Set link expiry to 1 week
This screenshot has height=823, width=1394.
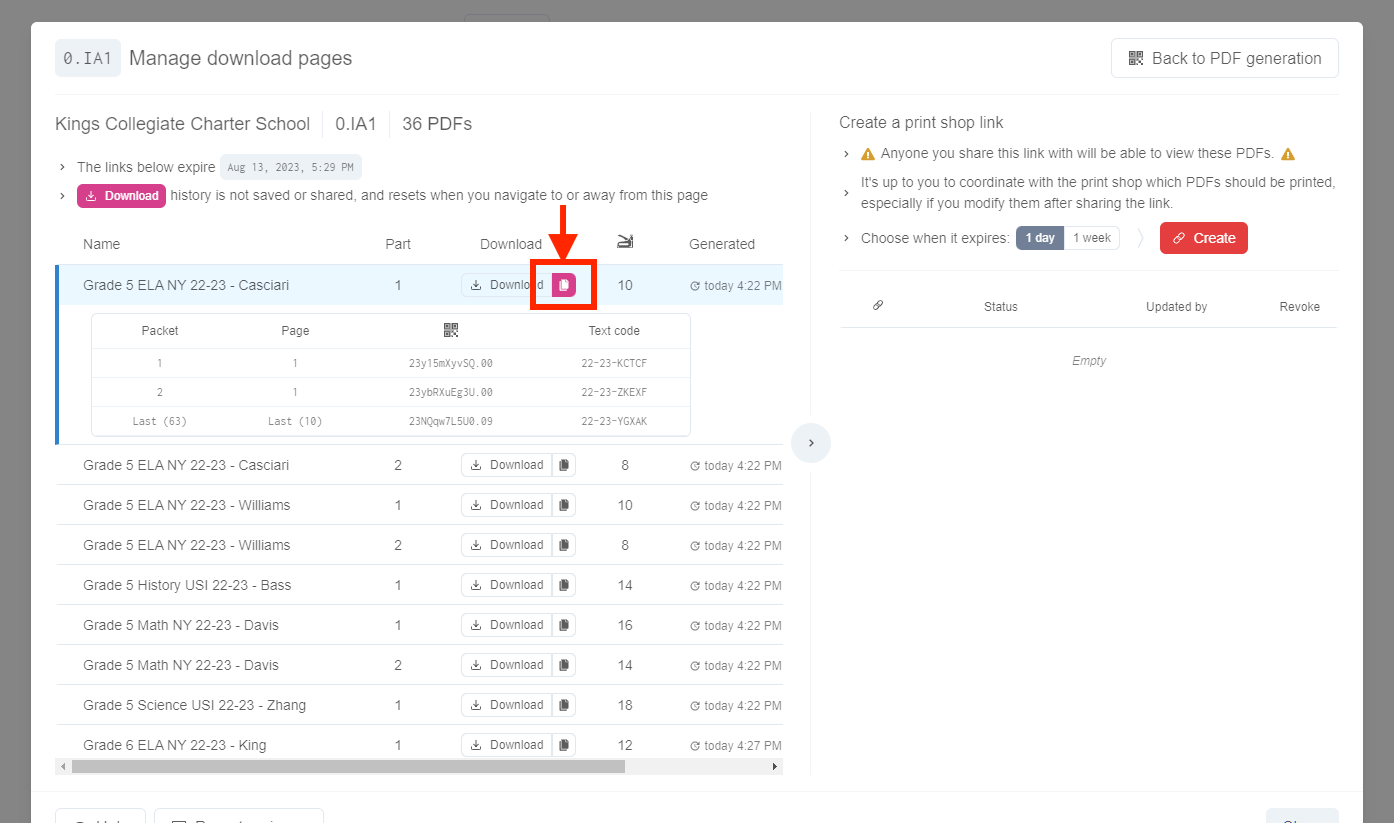point(1092,238)
